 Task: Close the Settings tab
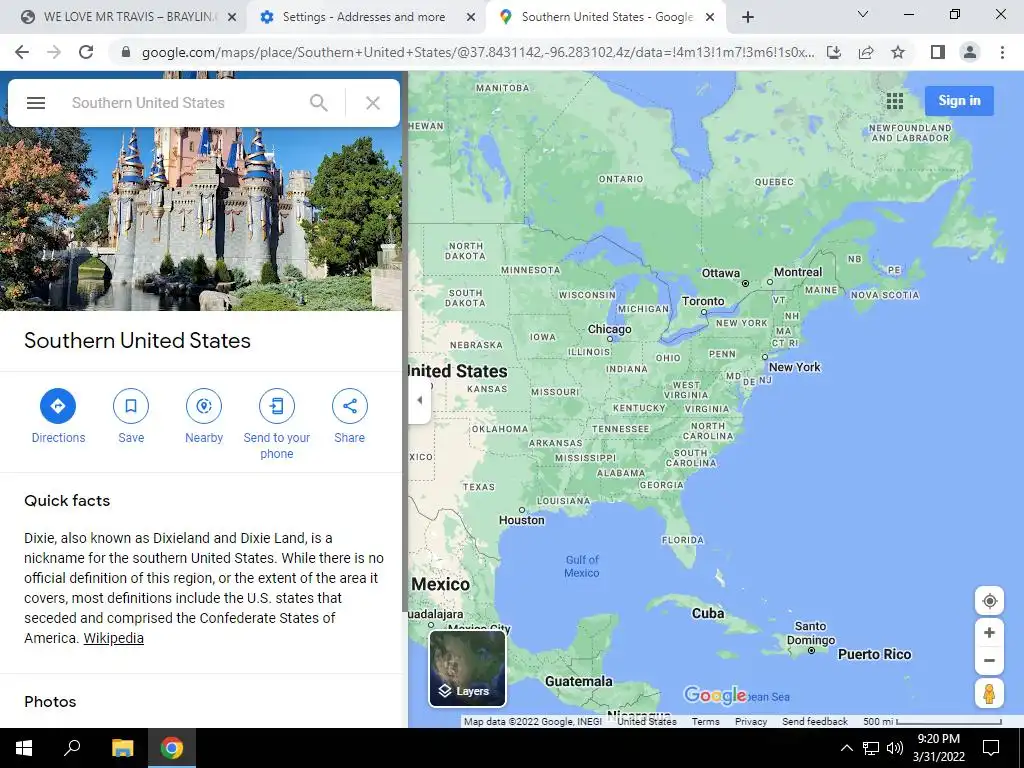pyautogui.click(x=471, y=18)
